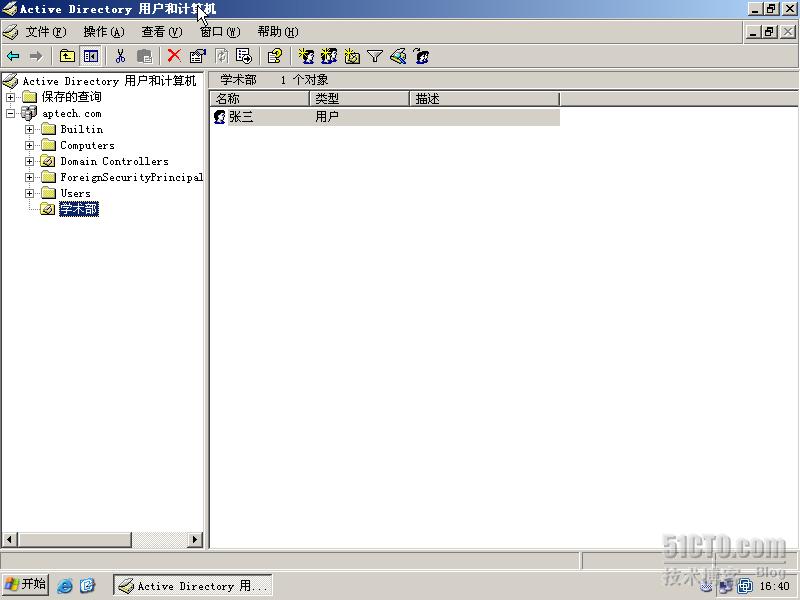Toggle the console tree pane button
Viewport: 800px width, 600px height.
pyautogui.click(x=91, y=56)
